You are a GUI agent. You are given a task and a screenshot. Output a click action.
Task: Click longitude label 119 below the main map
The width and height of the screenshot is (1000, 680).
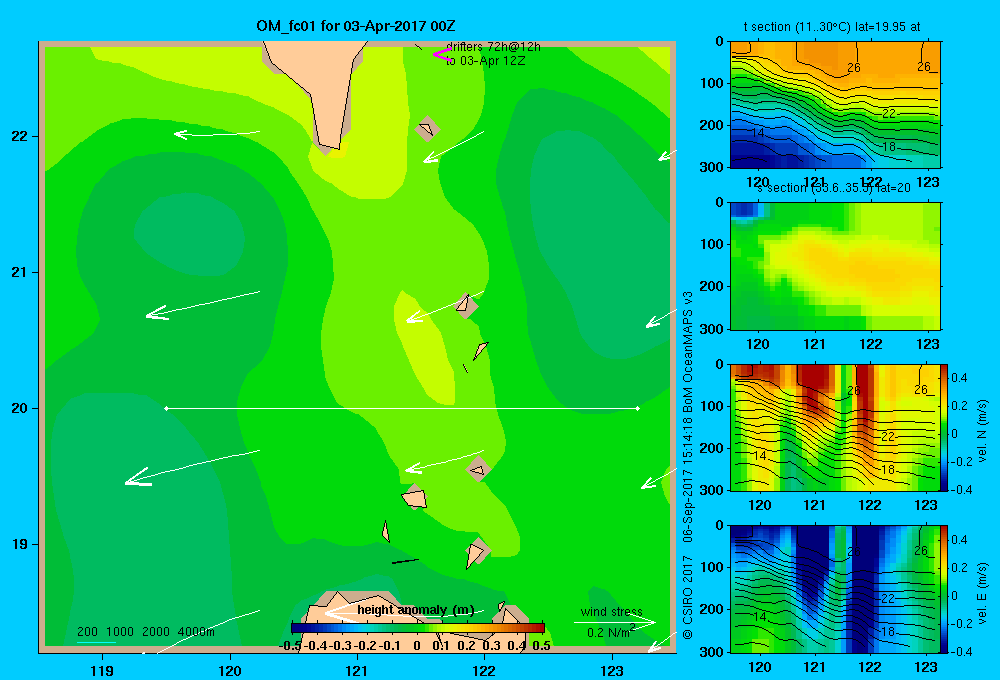(x=102, y=670)
